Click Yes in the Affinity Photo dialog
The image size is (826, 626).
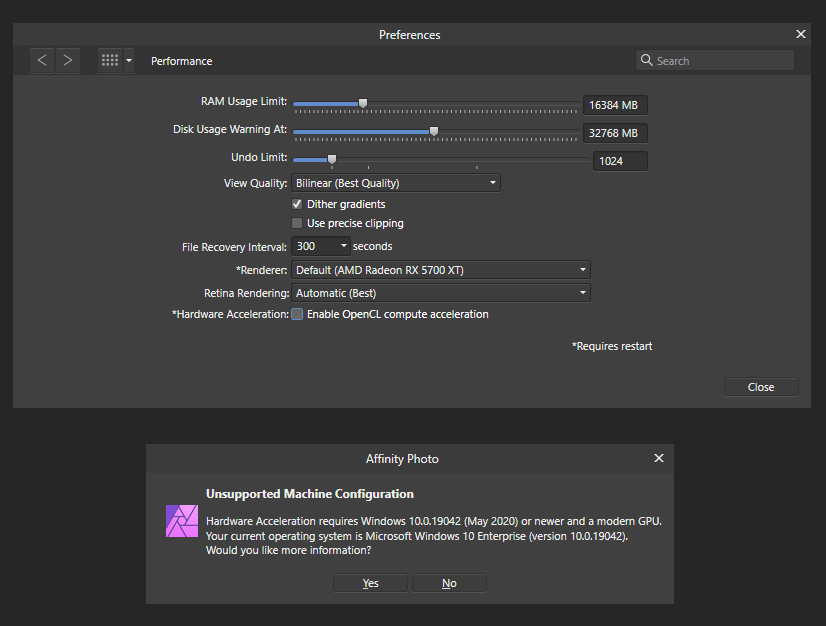tap(370, 583)
